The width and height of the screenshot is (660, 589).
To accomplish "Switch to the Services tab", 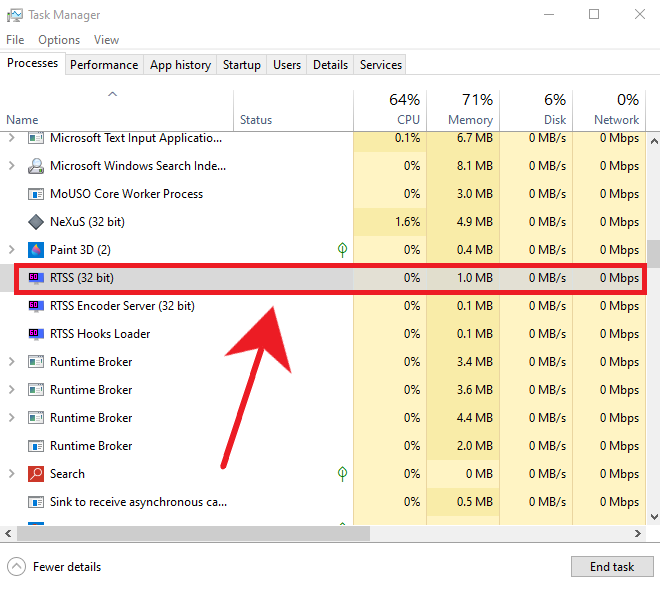I will click(x=381, y=65).
